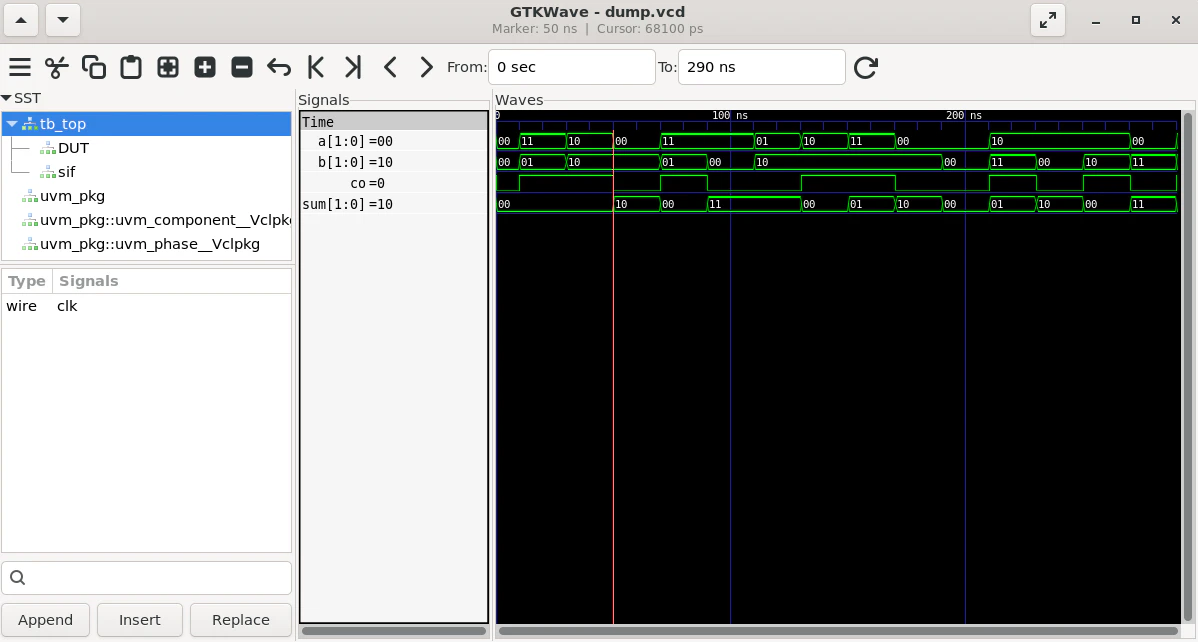Click the Cut scissors icon

(57, 67)
